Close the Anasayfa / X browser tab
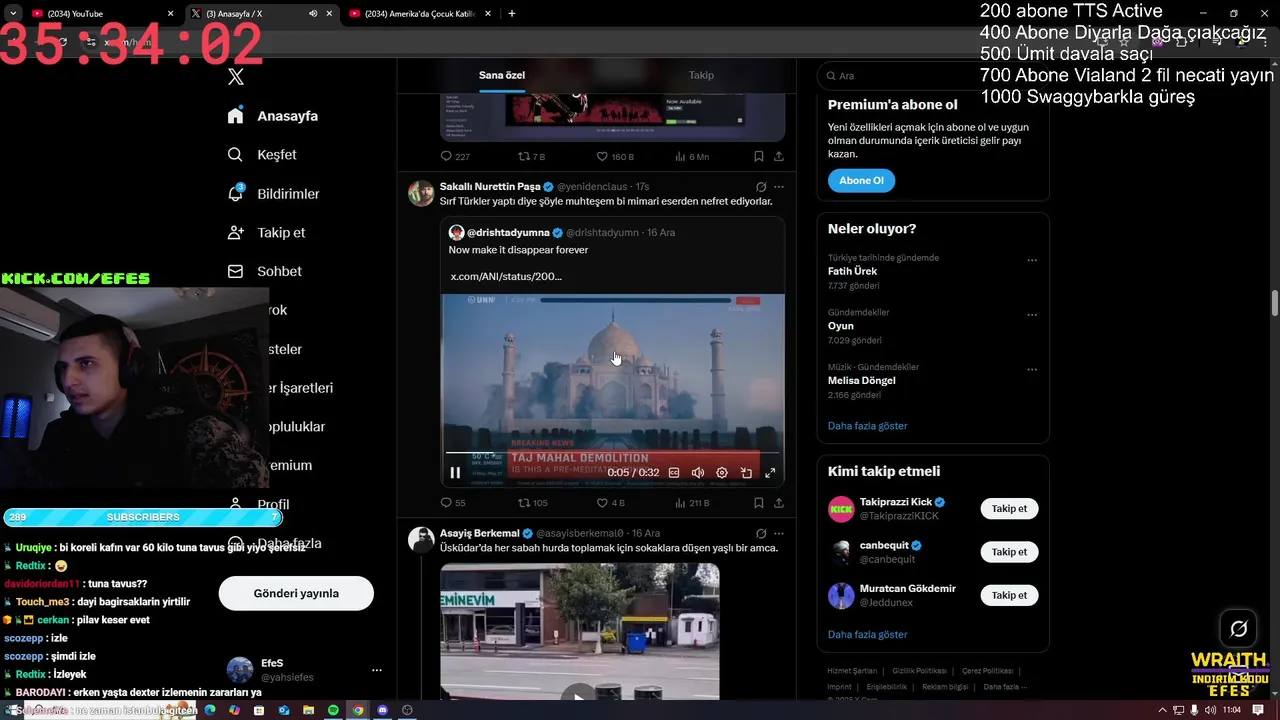The height and width of the screenshot is (720, 1280). pos(331,14)
